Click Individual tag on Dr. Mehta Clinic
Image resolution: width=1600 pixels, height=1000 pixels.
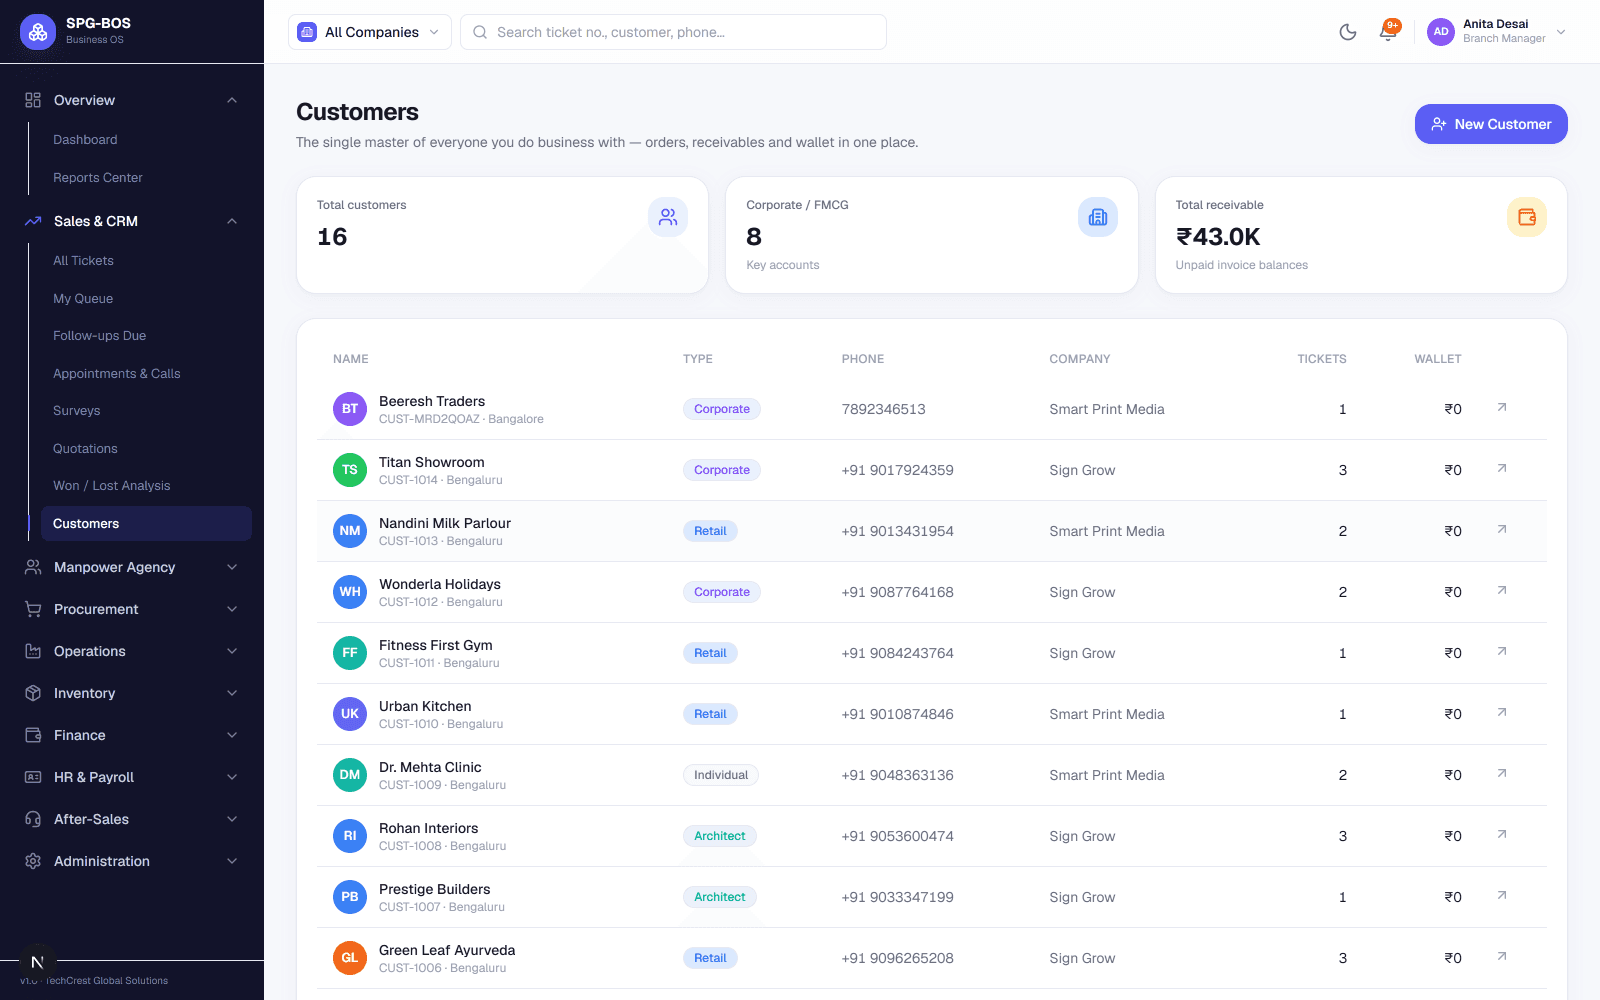tap(721, 775)
